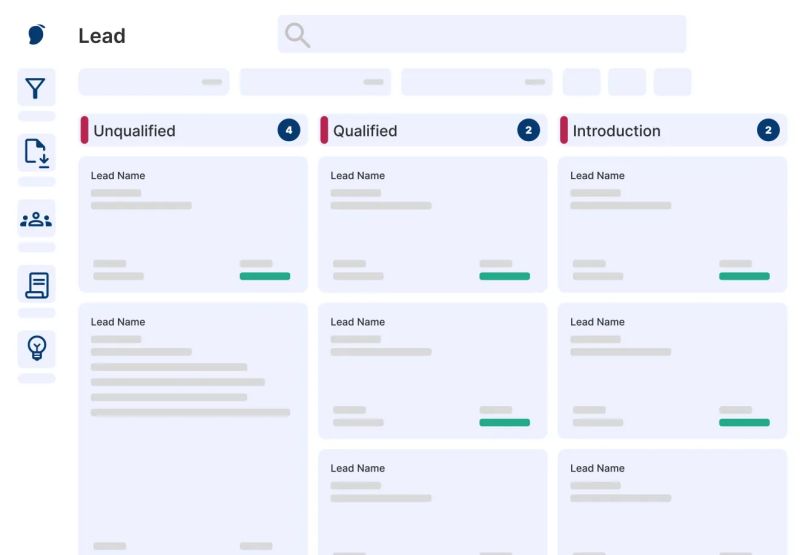
Task: Open first Lead Name card in Introduction
Action: click(x=672, y=224)
